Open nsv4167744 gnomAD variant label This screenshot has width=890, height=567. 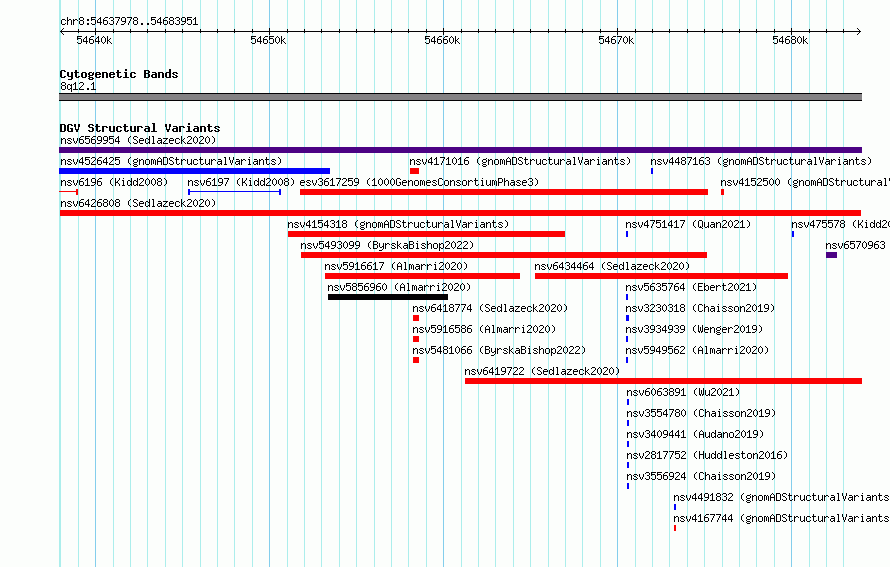click(x=781, y=518)
